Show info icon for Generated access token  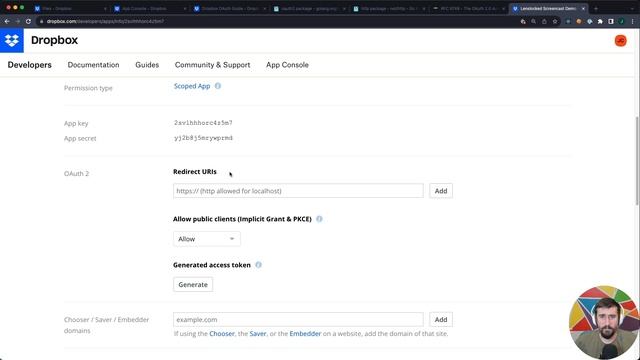pos(258,265)
